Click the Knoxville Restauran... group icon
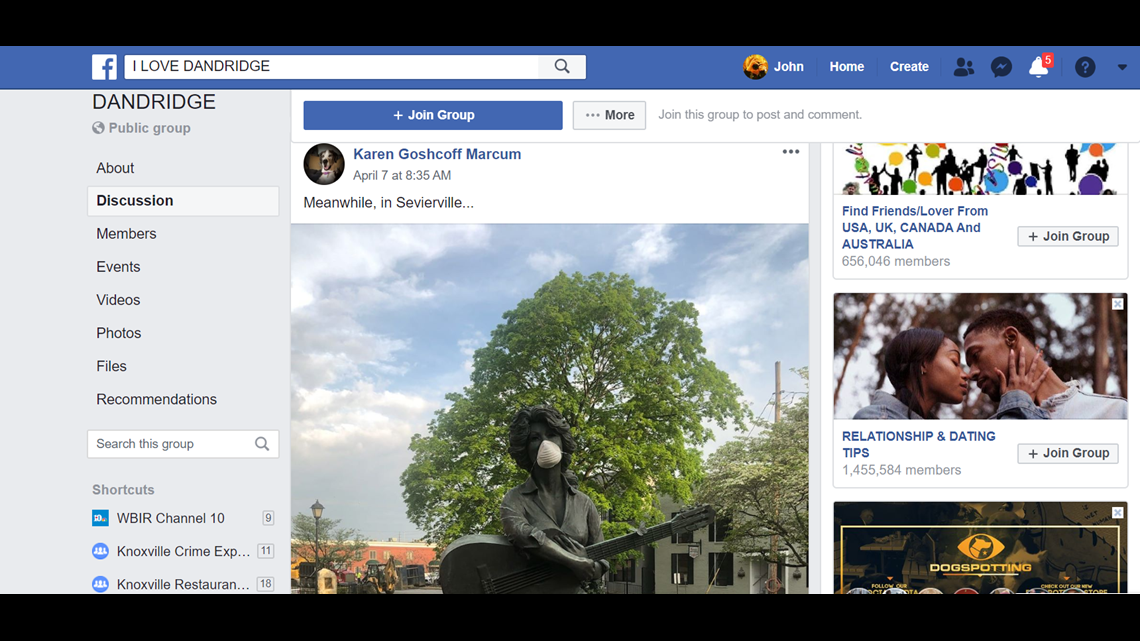 pos(100,584)
